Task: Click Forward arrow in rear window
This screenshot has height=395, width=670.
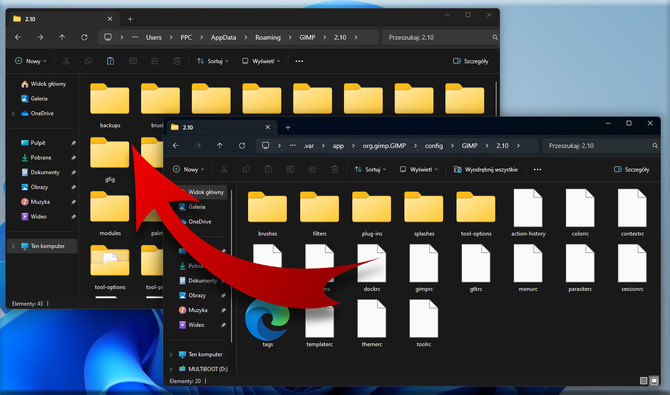Action: (x=40, y=38)
